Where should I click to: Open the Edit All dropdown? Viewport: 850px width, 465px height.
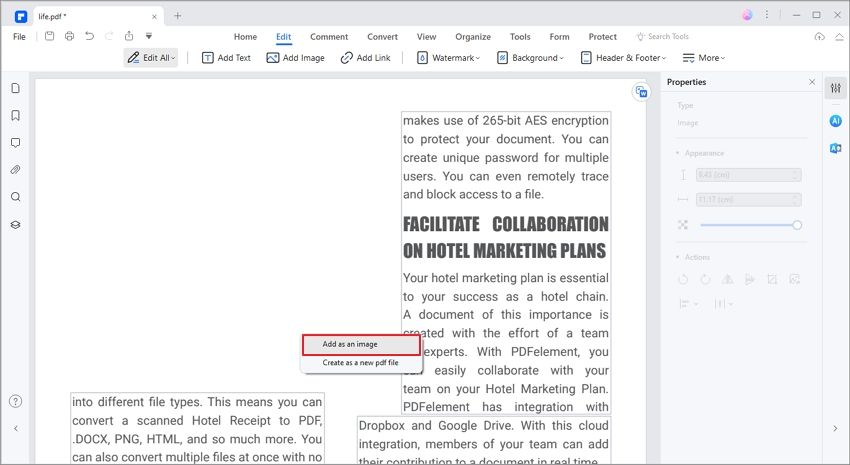[151, 57]
